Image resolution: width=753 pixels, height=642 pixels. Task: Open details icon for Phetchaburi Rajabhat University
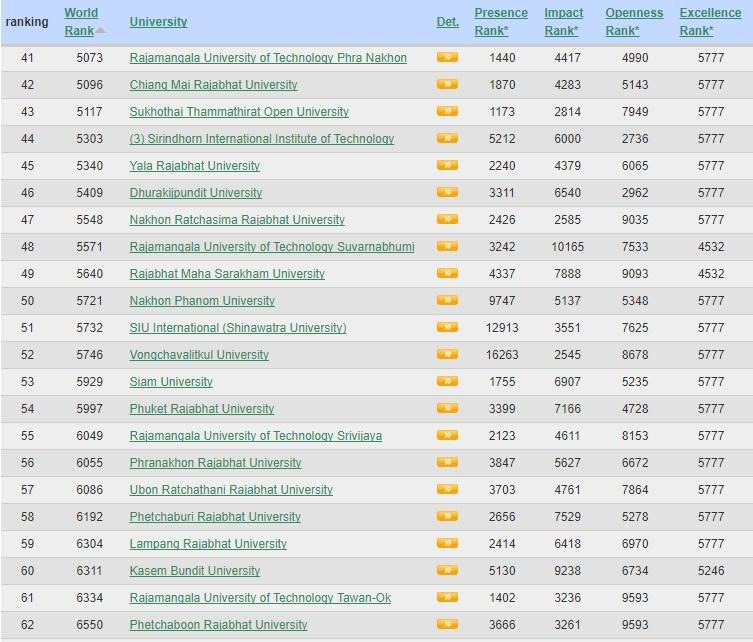pyautogui.click(x=447, y=517)
